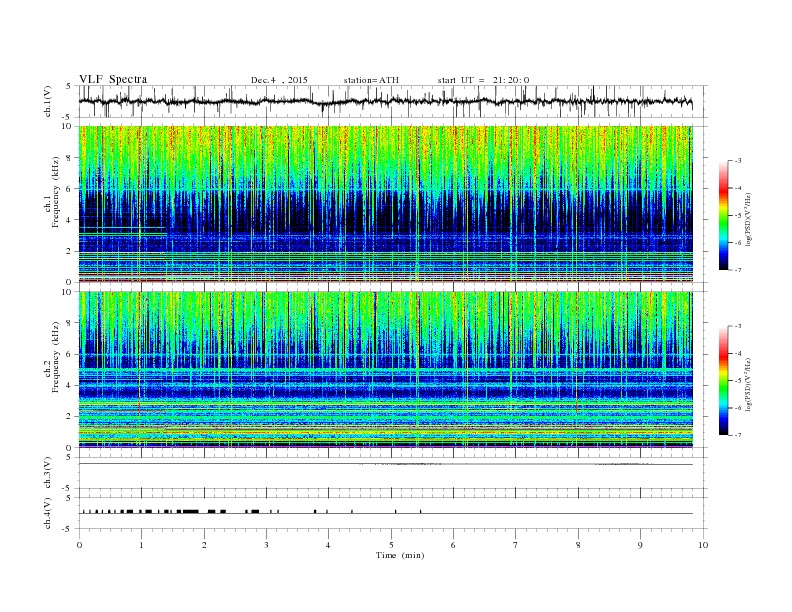Image resolution: width=792 pixels, height=612 pixels.
Task: Click the '-3' value on ch.1 colorbar
Action: coord(737,161)
